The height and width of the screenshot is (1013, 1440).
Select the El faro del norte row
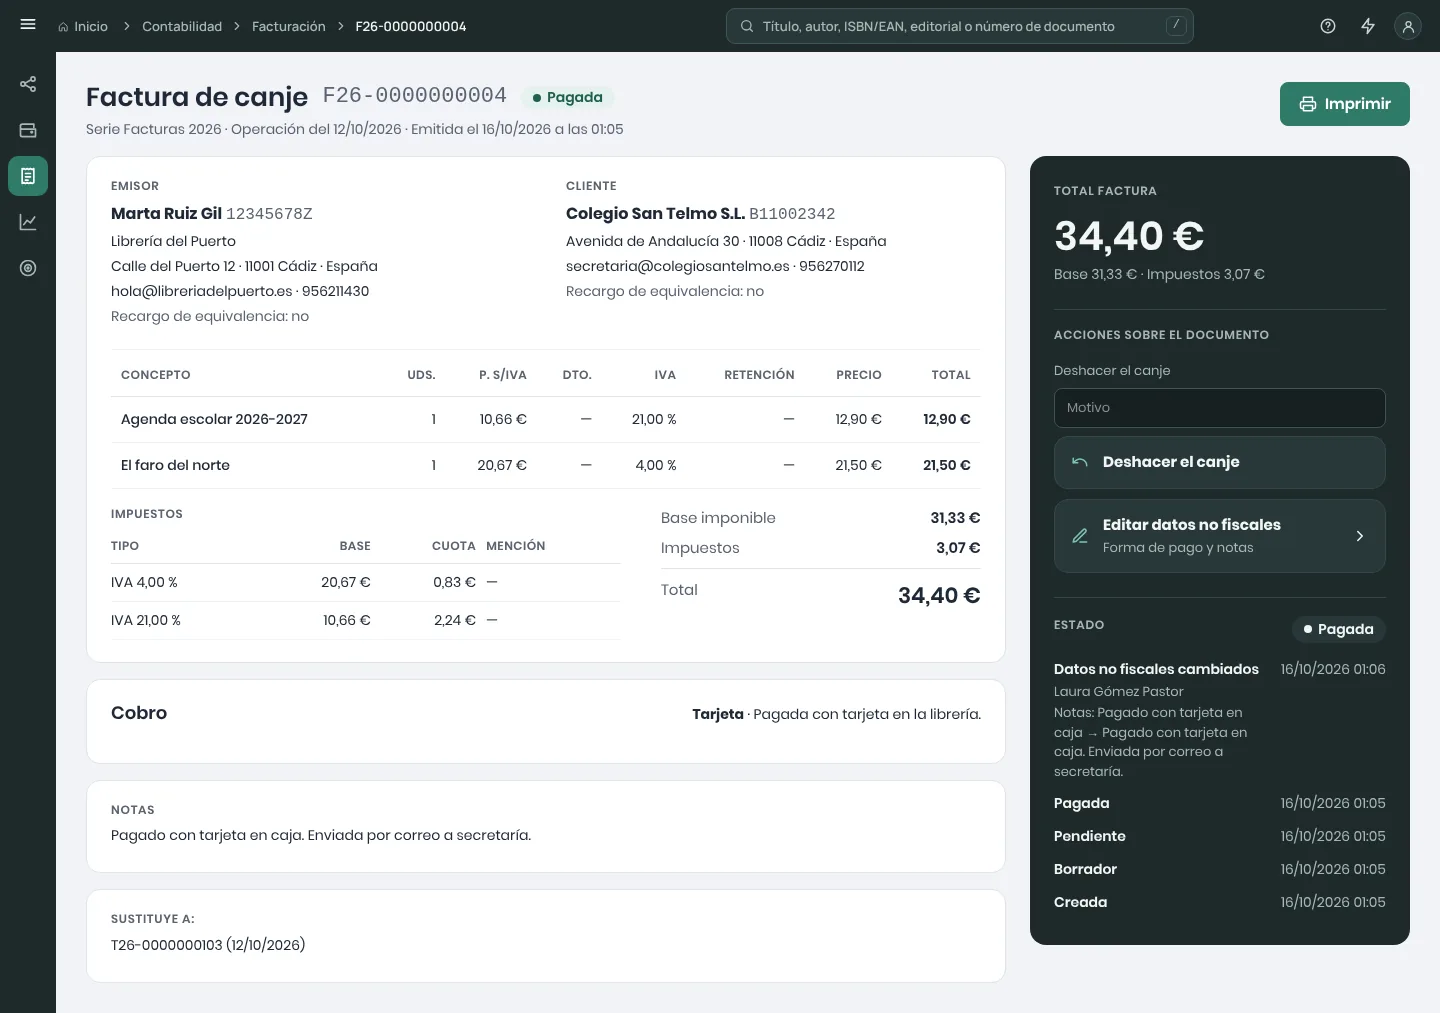(x=546, y=465)
